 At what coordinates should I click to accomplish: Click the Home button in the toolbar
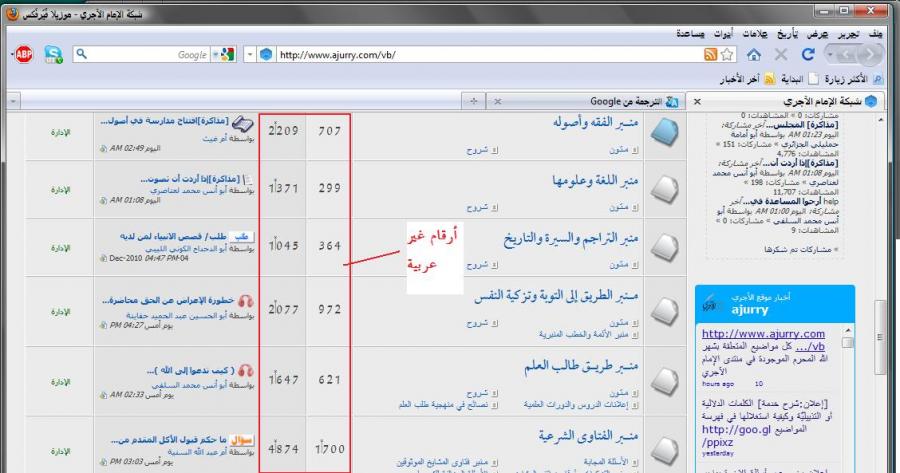pyautogui.click(x=754, y=55)
